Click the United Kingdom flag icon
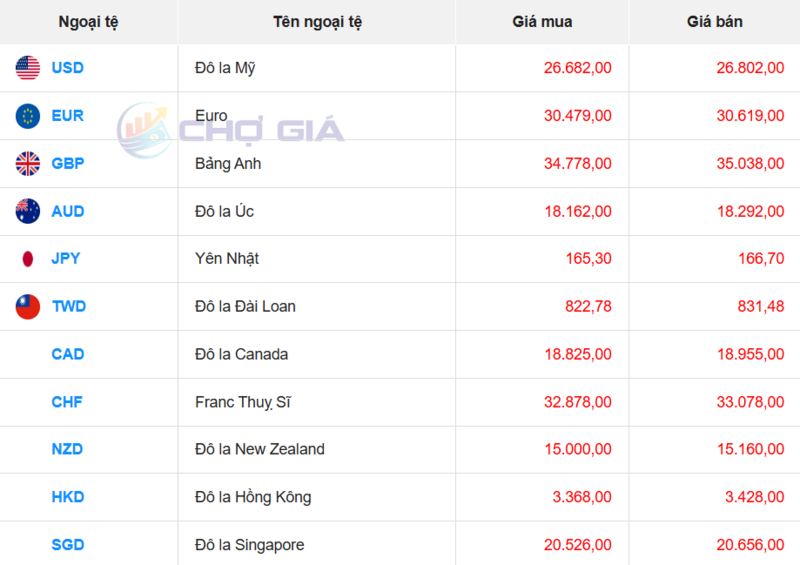800x565 pixels. [x=28, y=164]
